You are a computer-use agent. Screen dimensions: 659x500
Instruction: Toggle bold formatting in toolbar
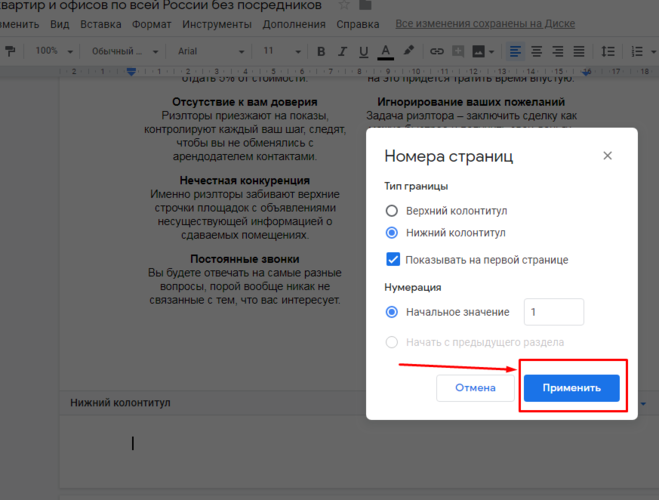[x=321, y=51]
